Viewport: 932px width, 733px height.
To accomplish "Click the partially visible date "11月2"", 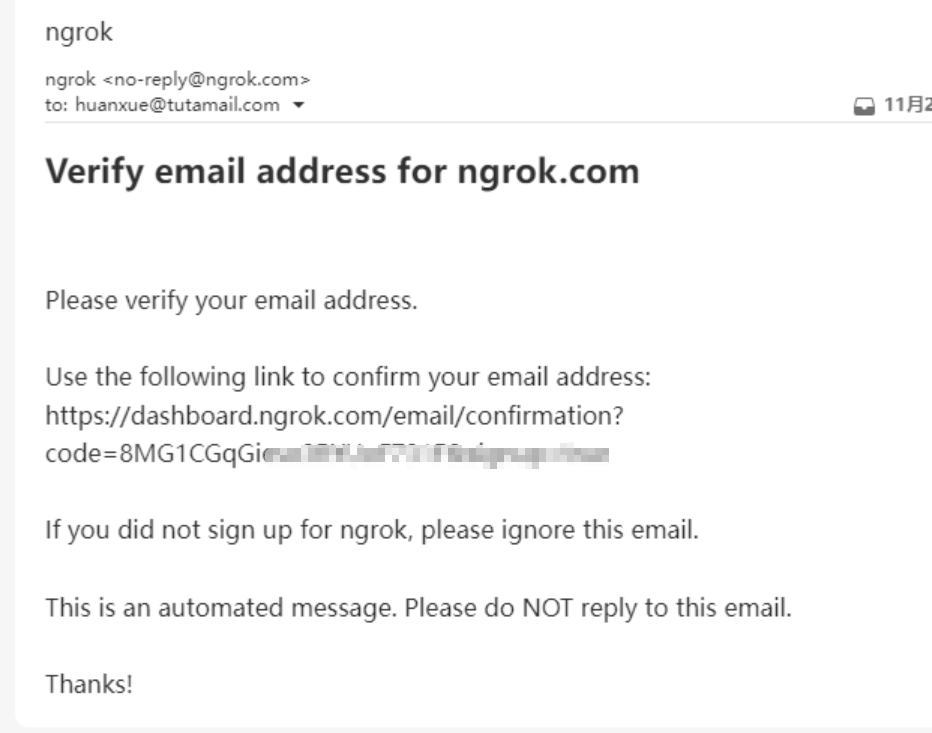I will 905,105.
